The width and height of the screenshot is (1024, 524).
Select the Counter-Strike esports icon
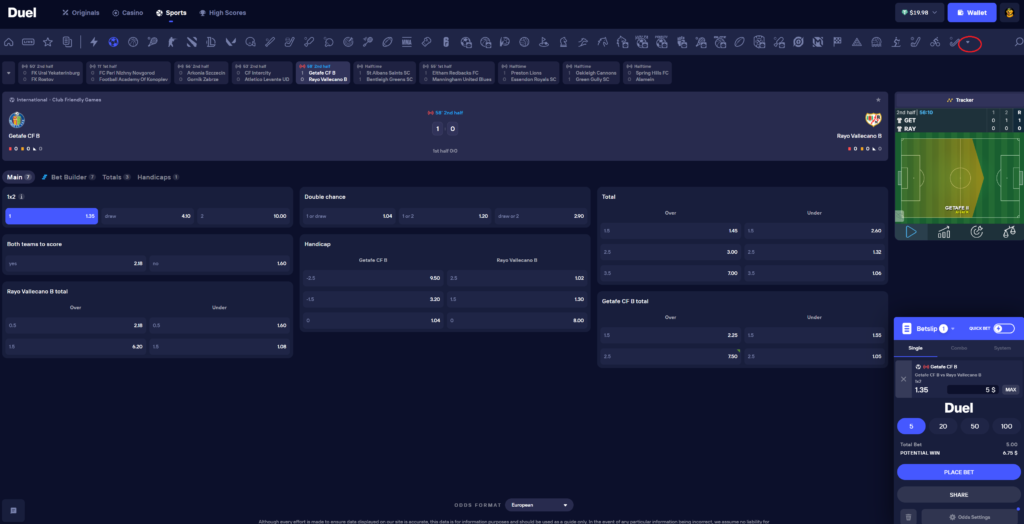click(x=172, y=42)
